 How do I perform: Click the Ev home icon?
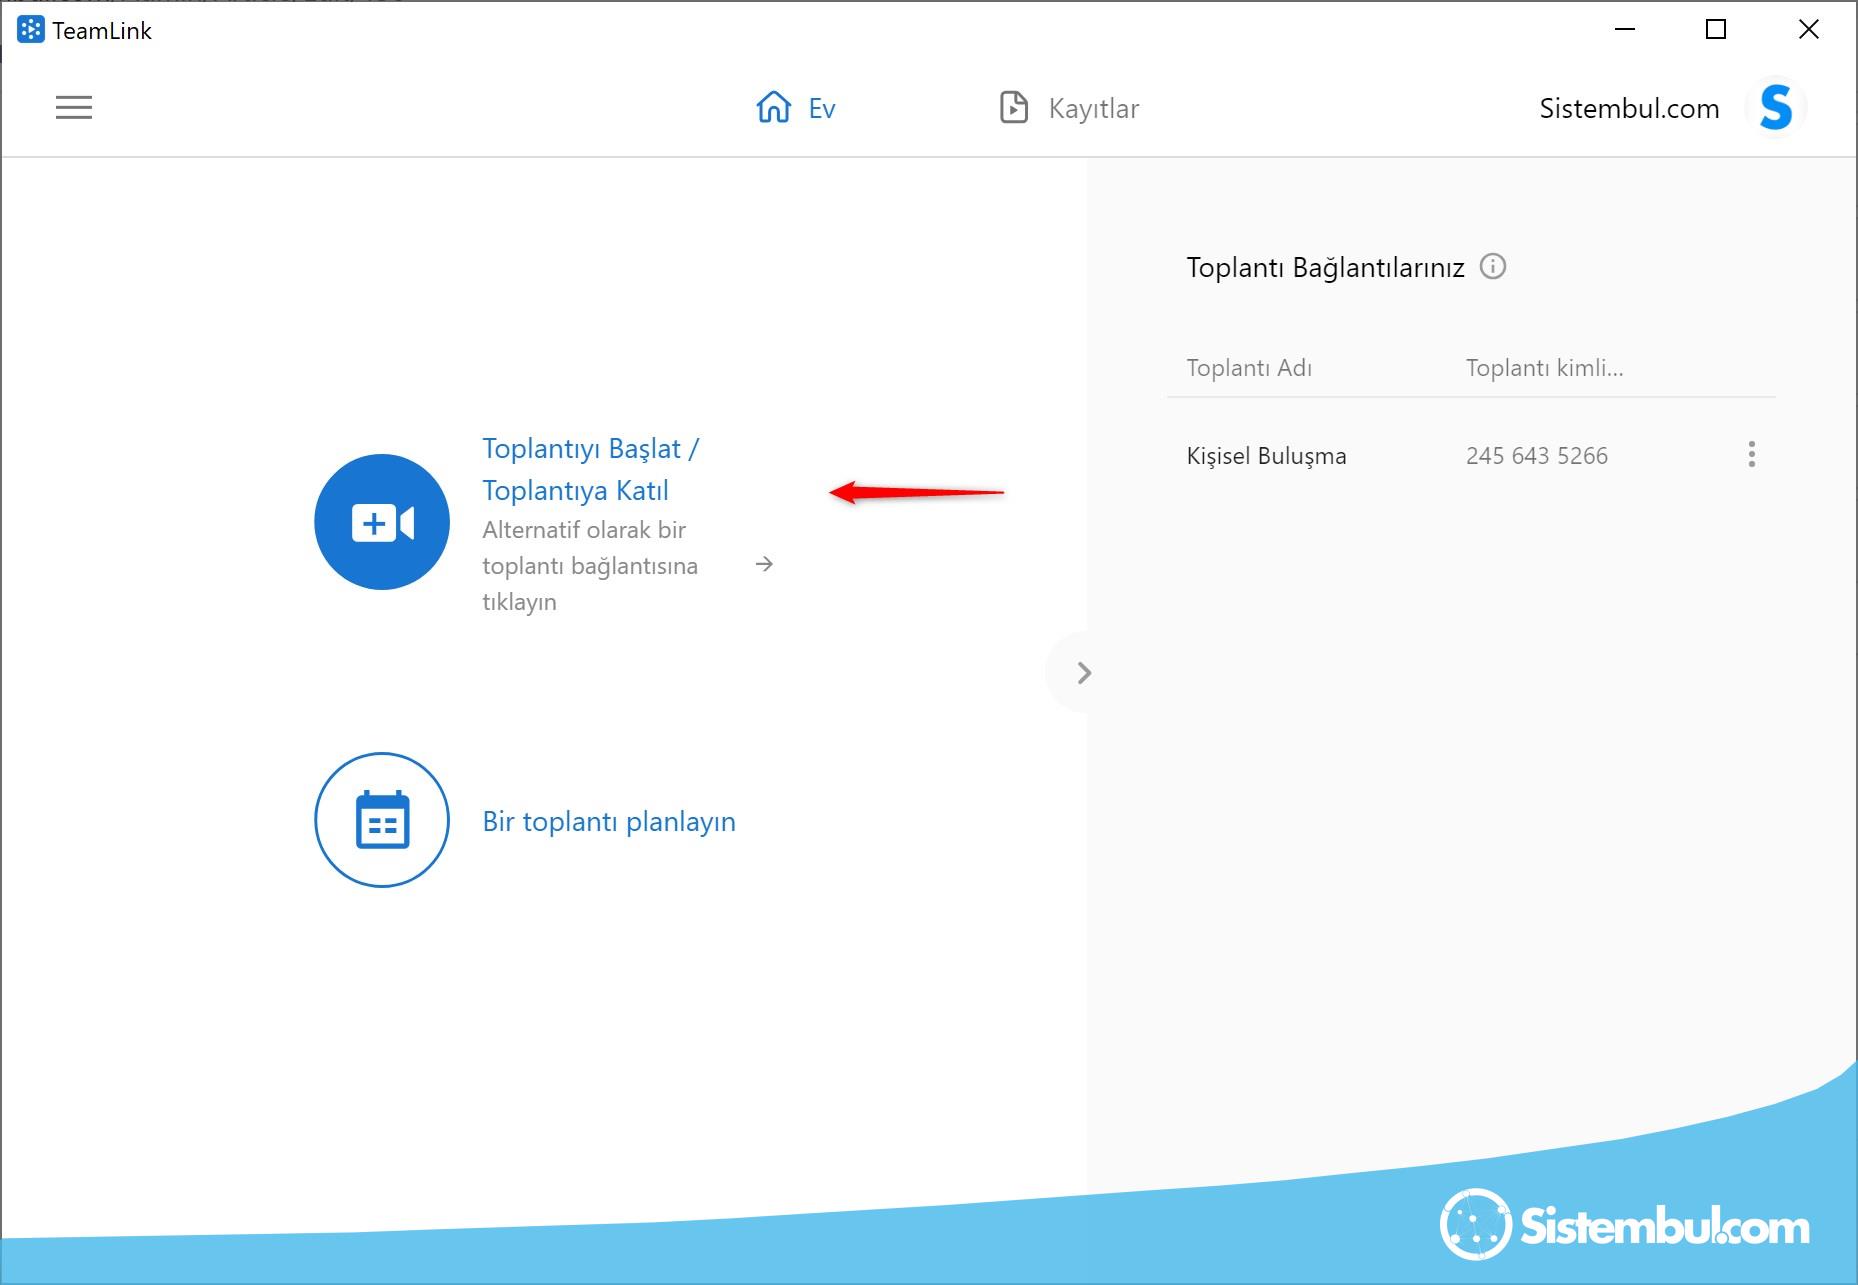774,107
